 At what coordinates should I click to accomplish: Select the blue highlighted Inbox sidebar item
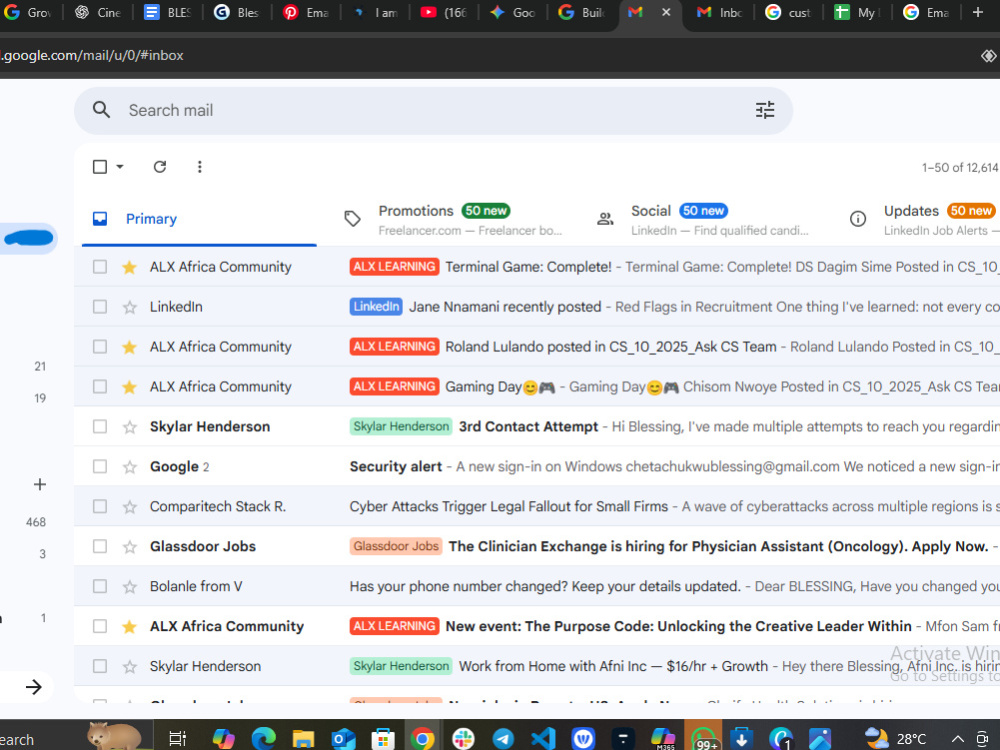click(x=29, y=239)
